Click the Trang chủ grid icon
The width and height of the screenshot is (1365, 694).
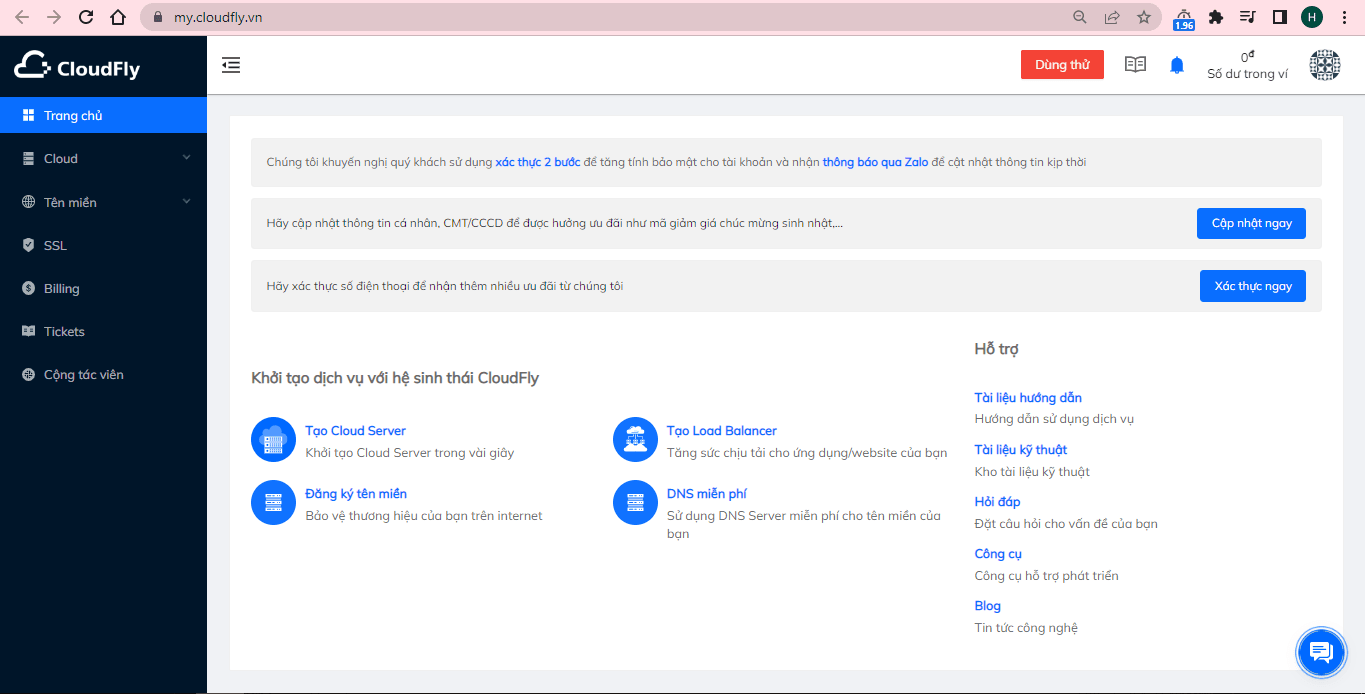point(28,115)
